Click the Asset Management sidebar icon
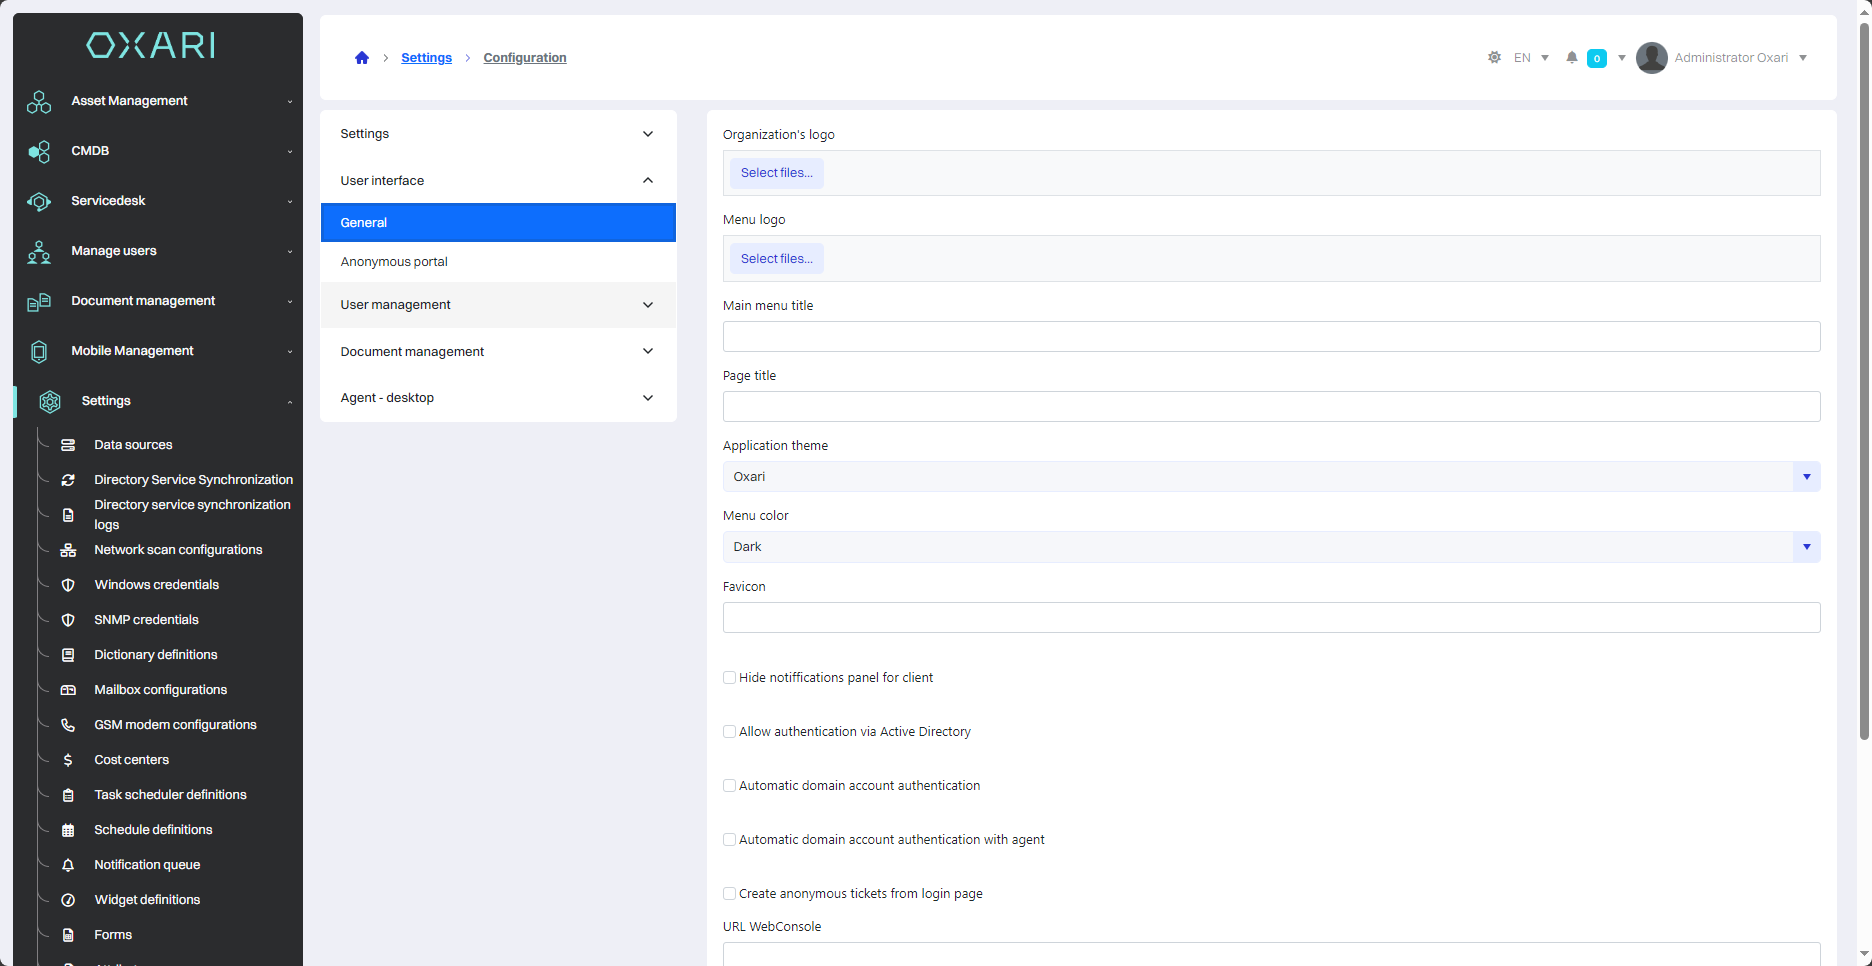 (x=39, y=102)
